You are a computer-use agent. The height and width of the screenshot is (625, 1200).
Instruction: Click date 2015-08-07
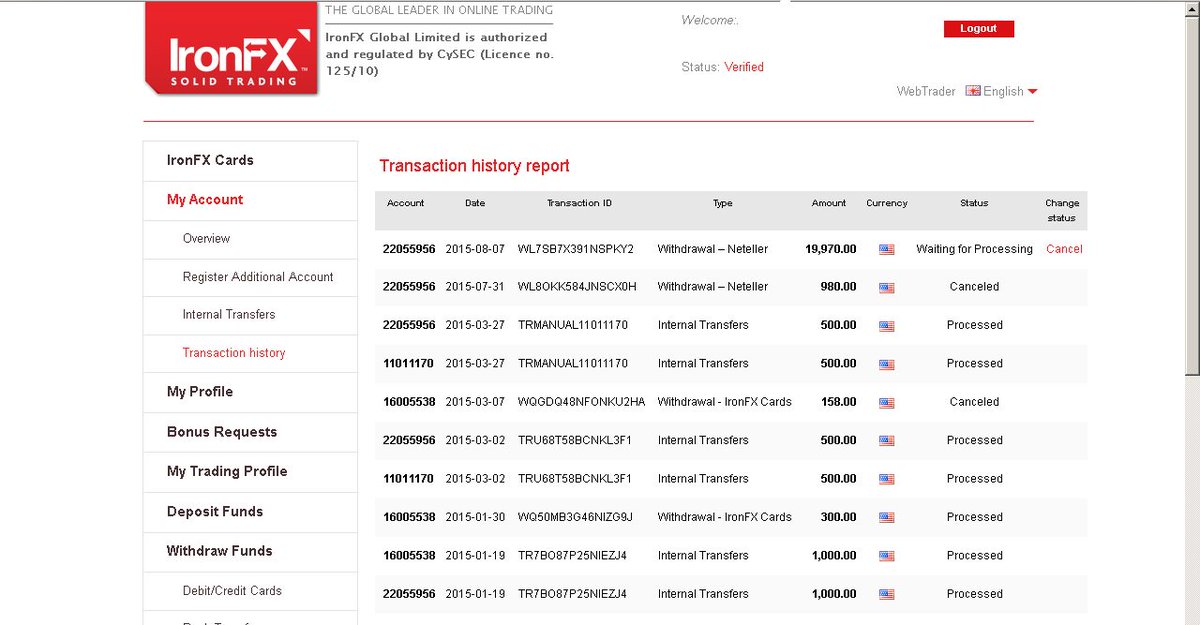475,249
